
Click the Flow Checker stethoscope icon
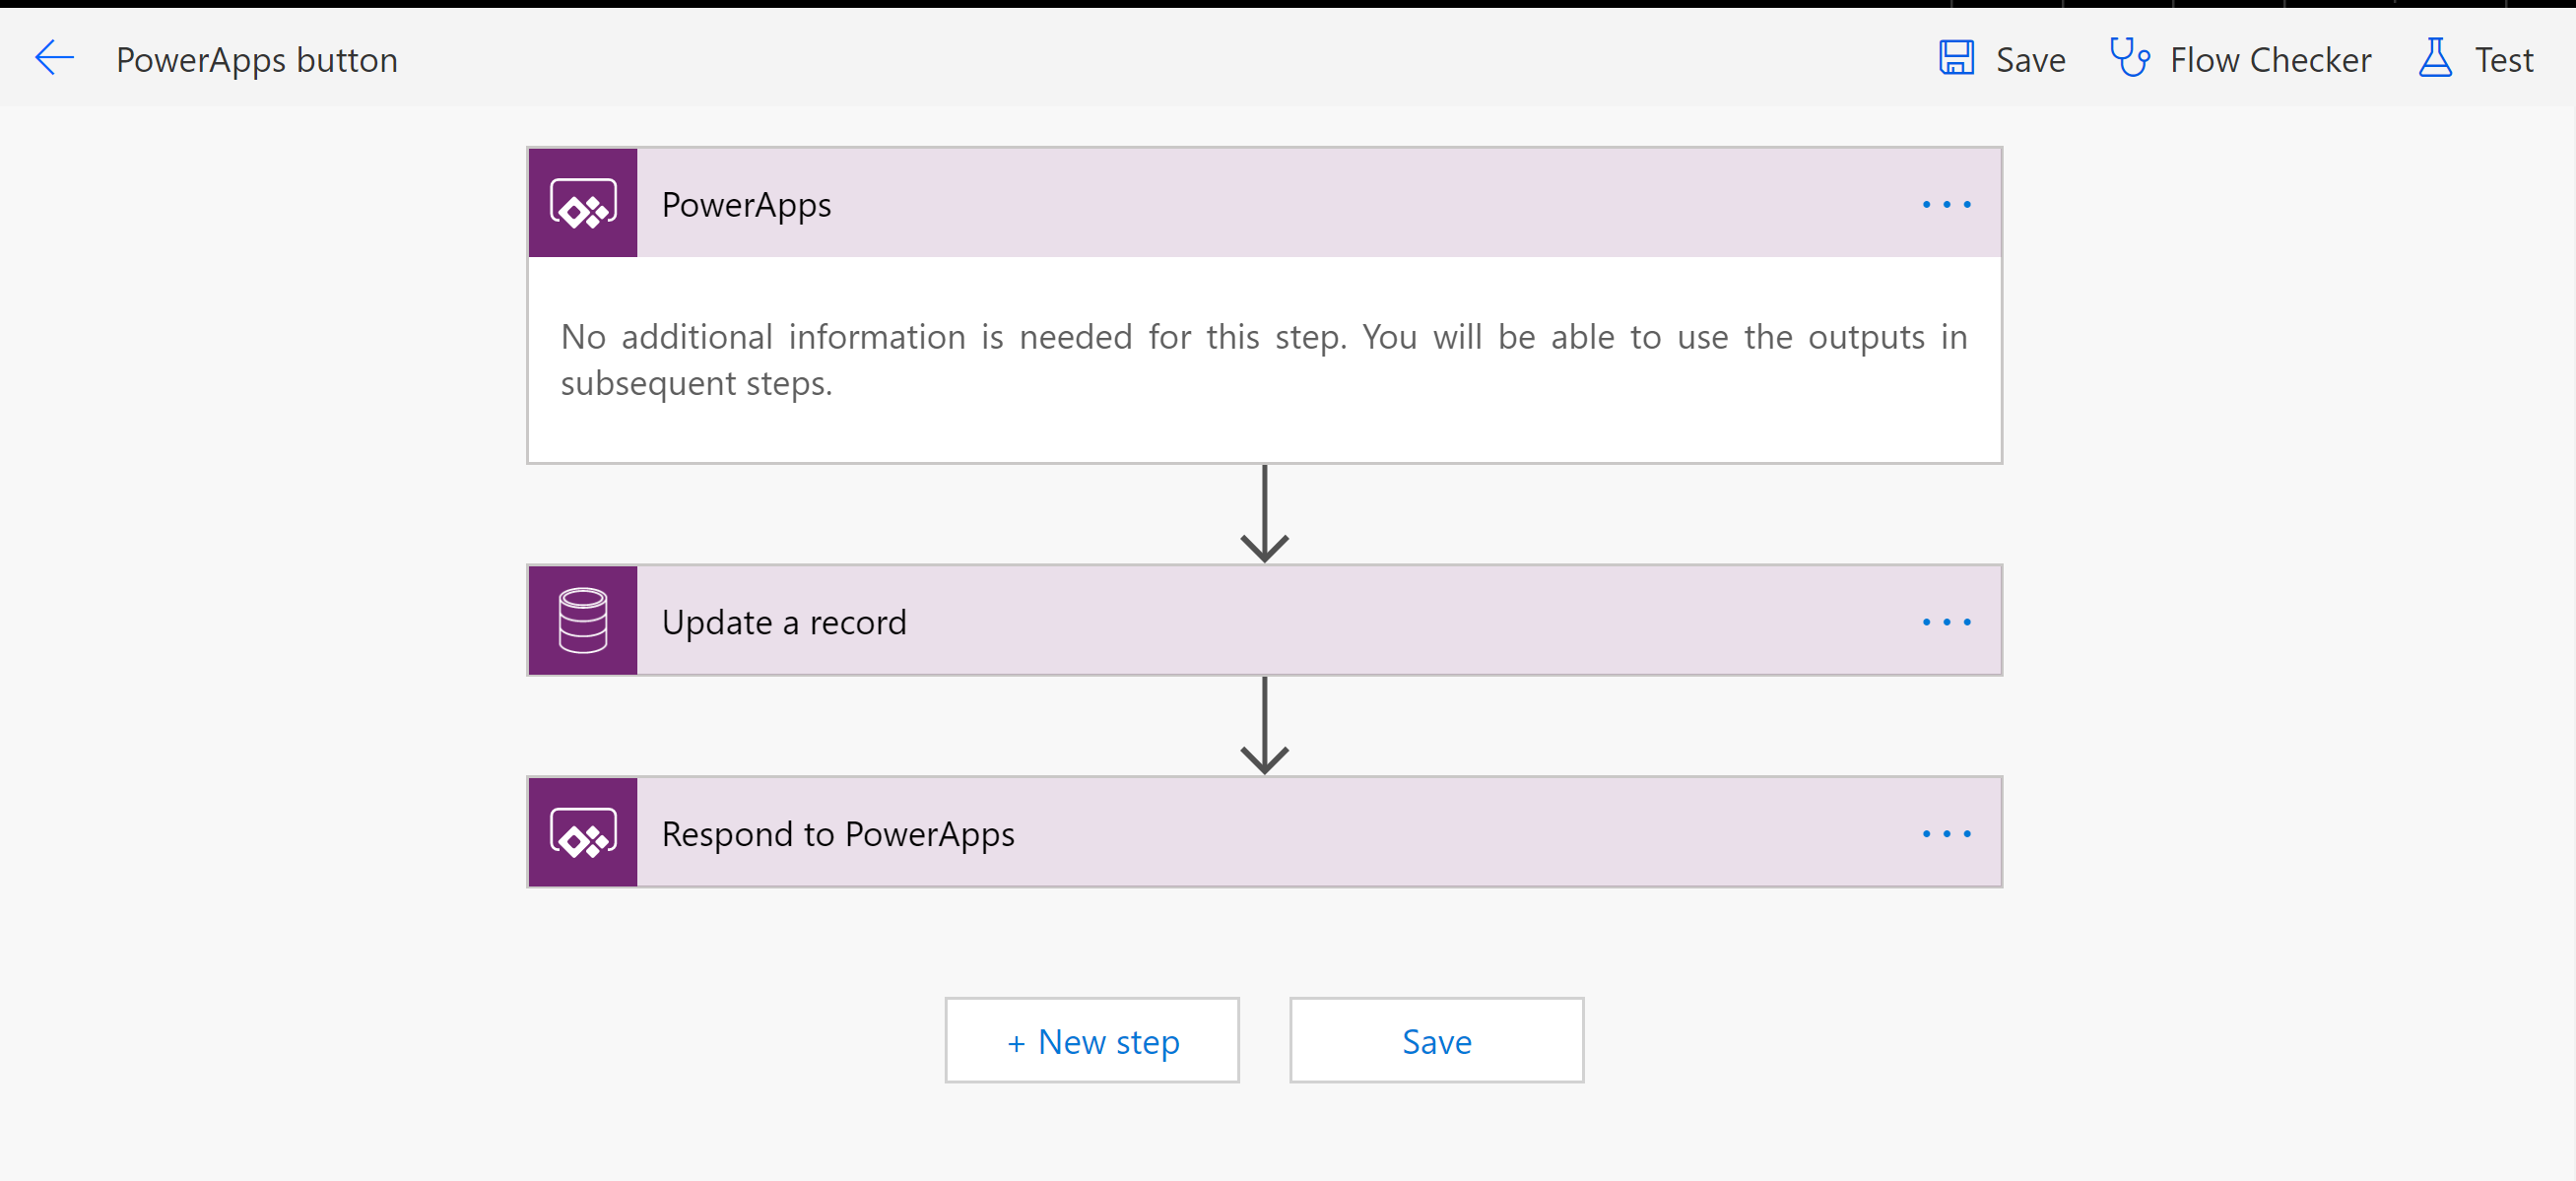coord(2129,58)
